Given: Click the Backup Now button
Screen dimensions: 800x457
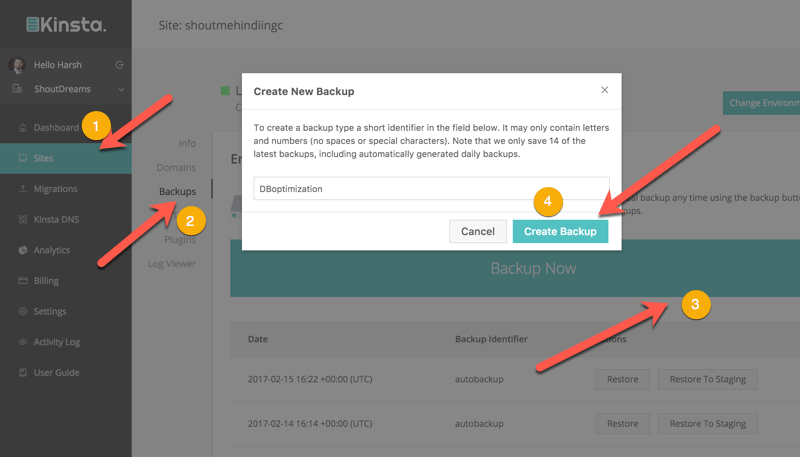Looking at the screenshot, I should (x=515, y=268).
